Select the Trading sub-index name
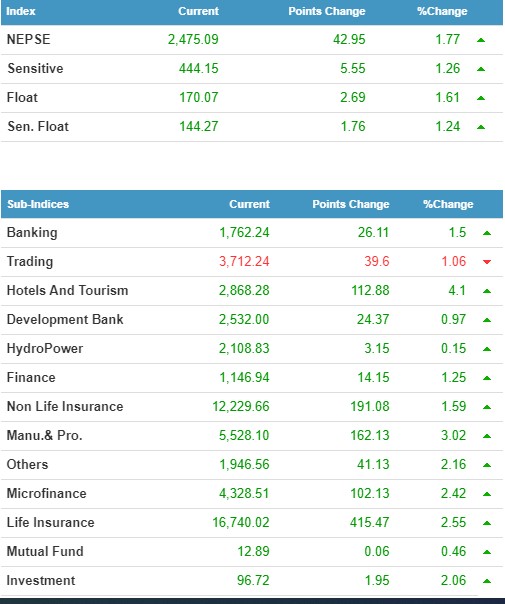Image resolution: width=505 pixels, height=604 pixels. 30,262
